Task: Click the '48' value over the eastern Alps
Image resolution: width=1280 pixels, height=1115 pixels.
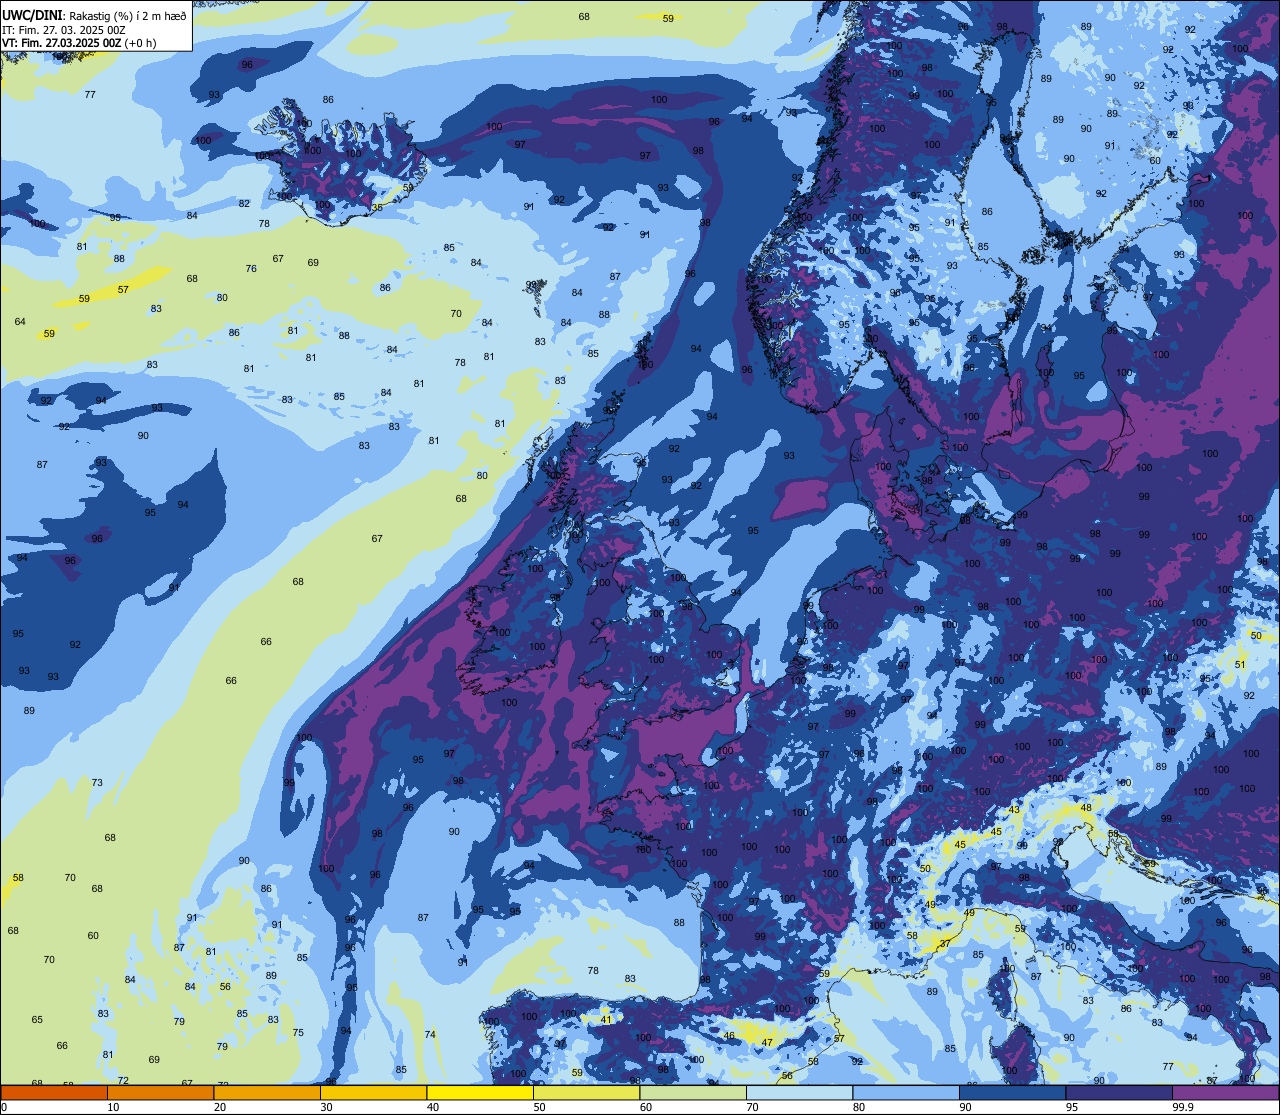Action: [1086, 807]
